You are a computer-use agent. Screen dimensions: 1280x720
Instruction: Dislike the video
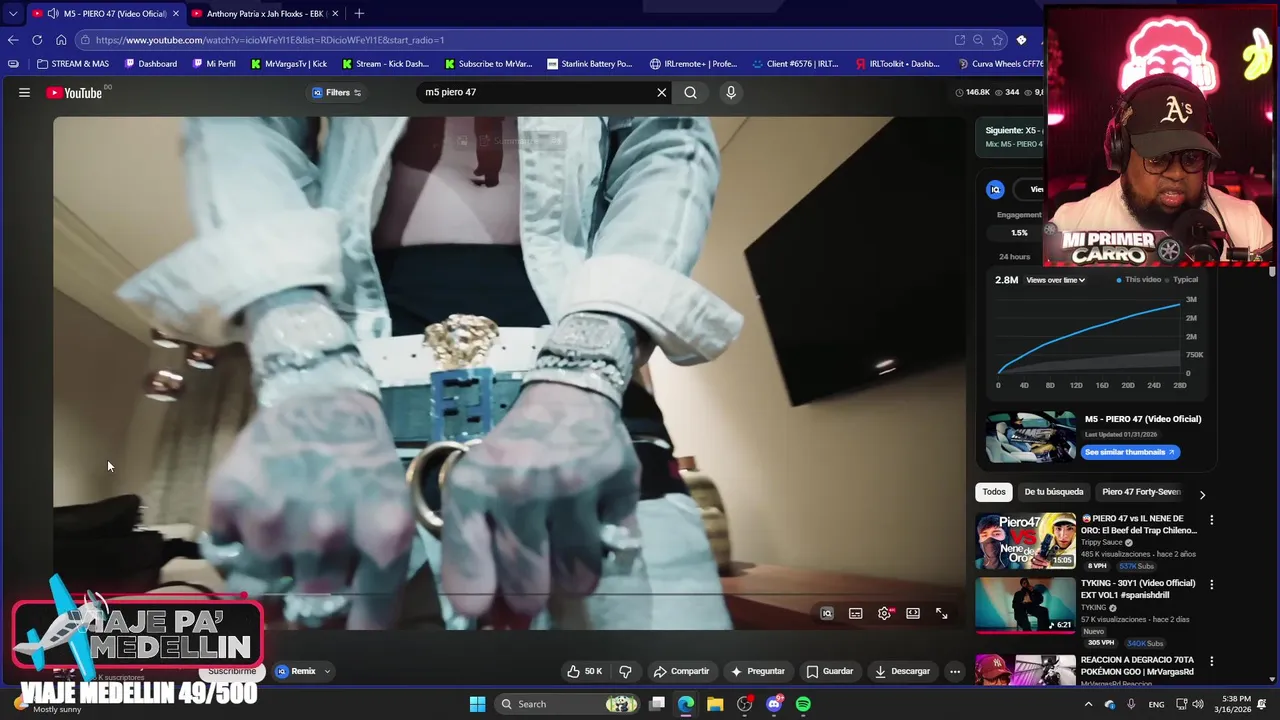pyautogui.click(x=626, y=671)
